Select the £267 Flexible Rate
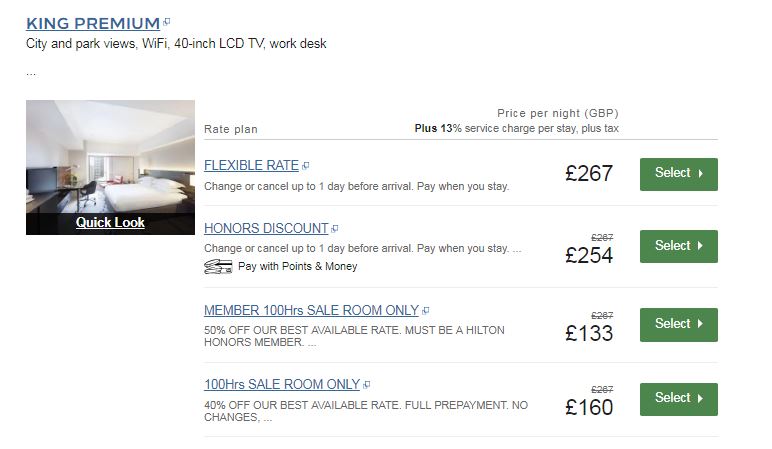The image size is (772, 449). click(678, 173)
